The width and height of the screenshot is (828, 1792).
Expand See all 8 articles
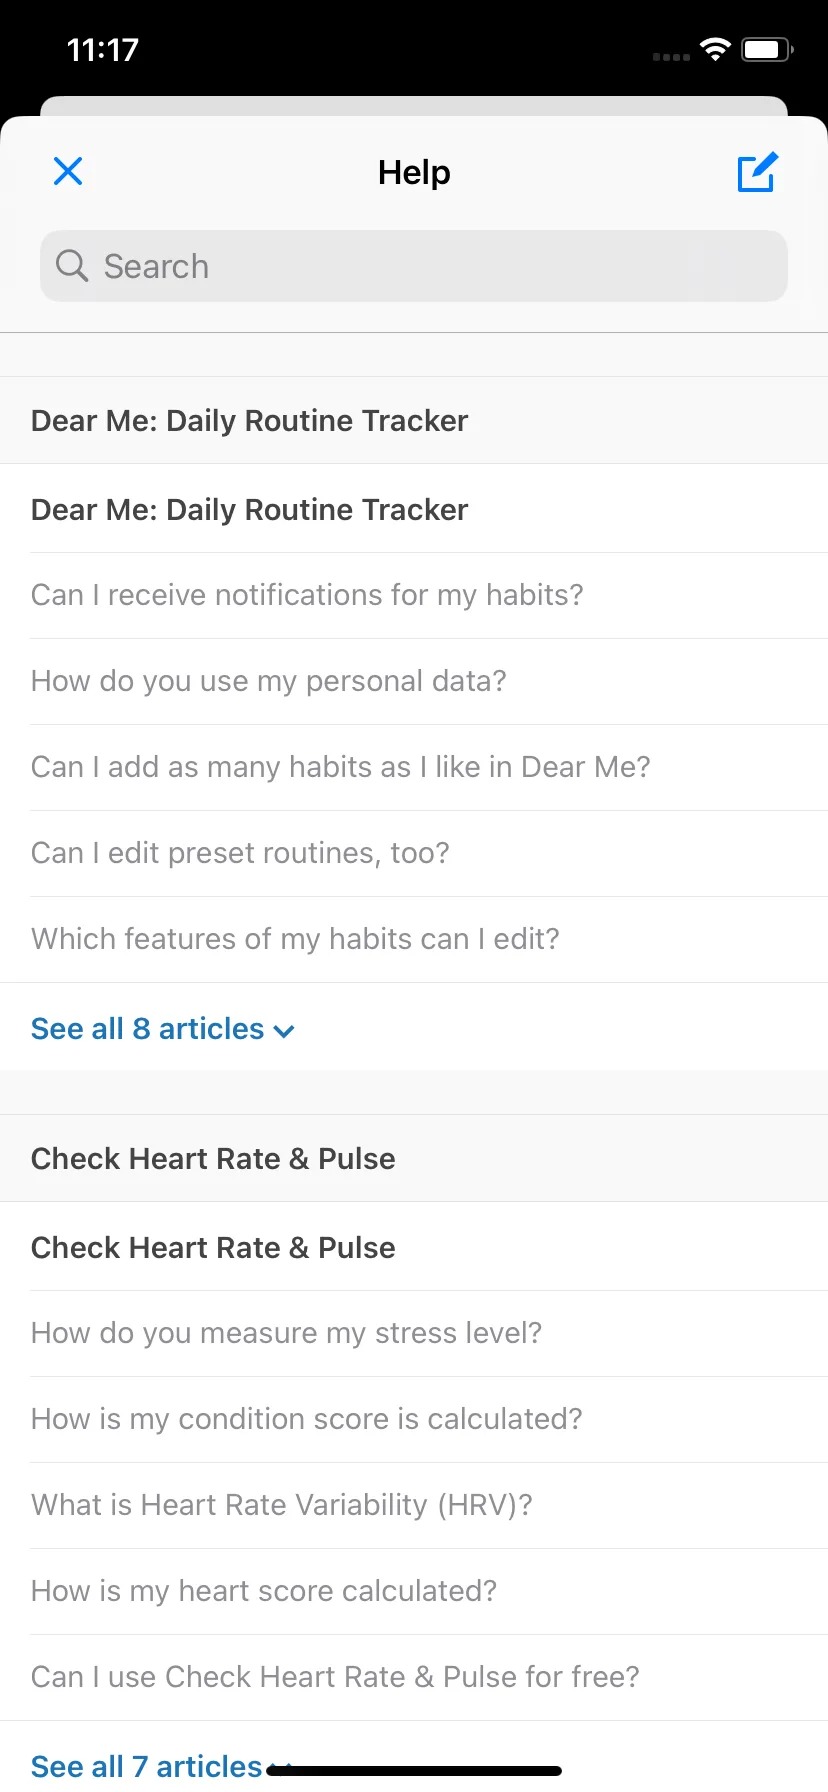point(163,1028)
